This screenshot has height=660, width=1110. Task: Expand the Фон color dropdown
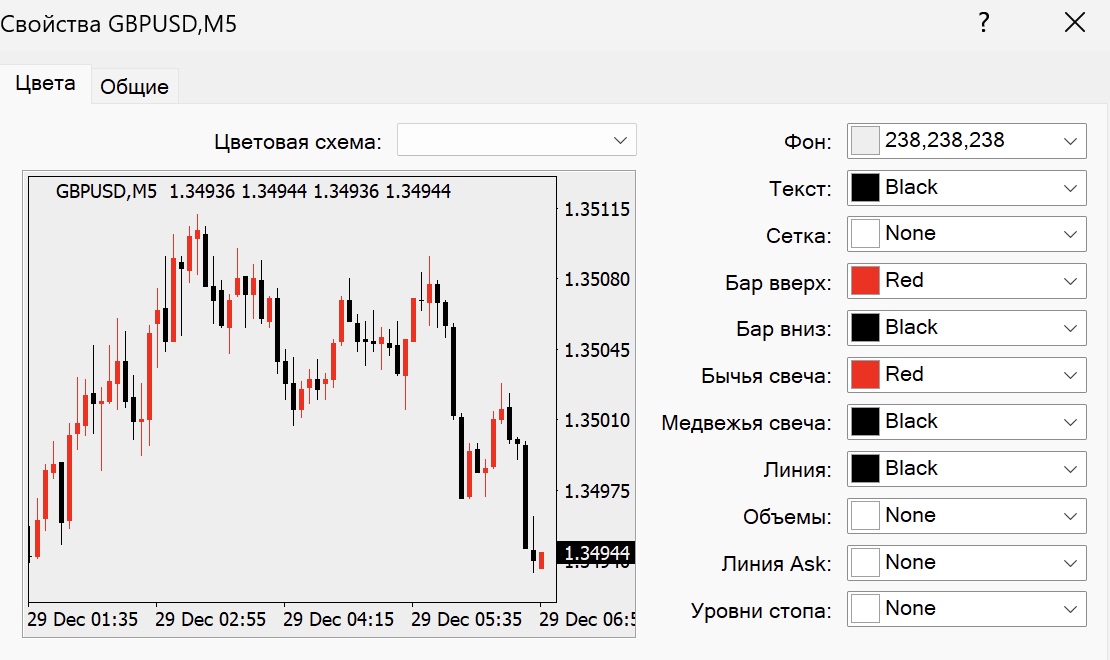point(1071,141)
